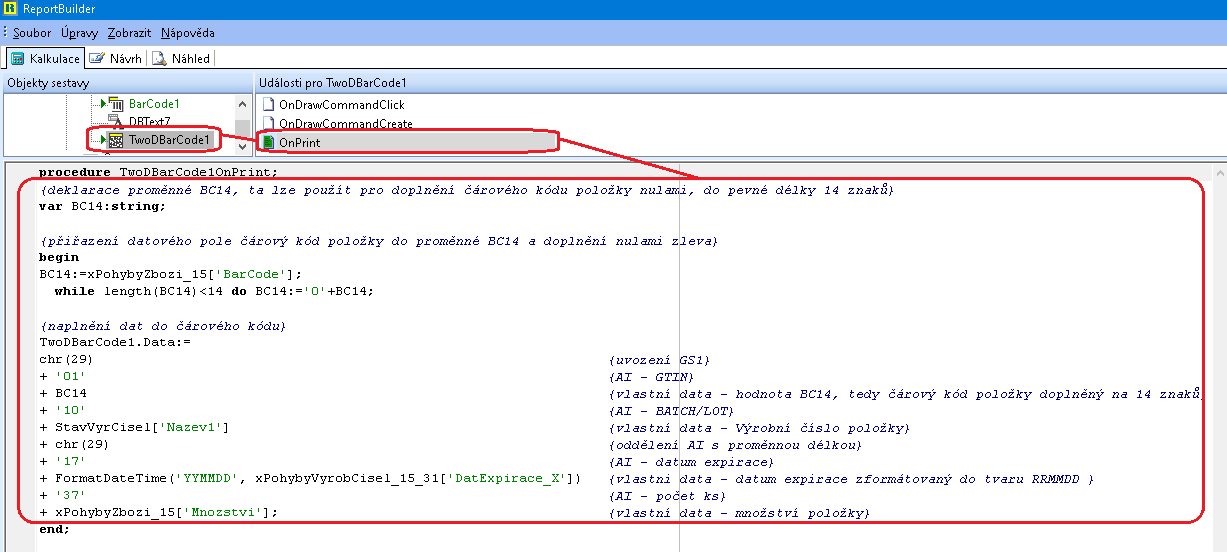This screenshot has height=552, width=1227.
Task: Open the Soubor menu
Action: (32, 33)
